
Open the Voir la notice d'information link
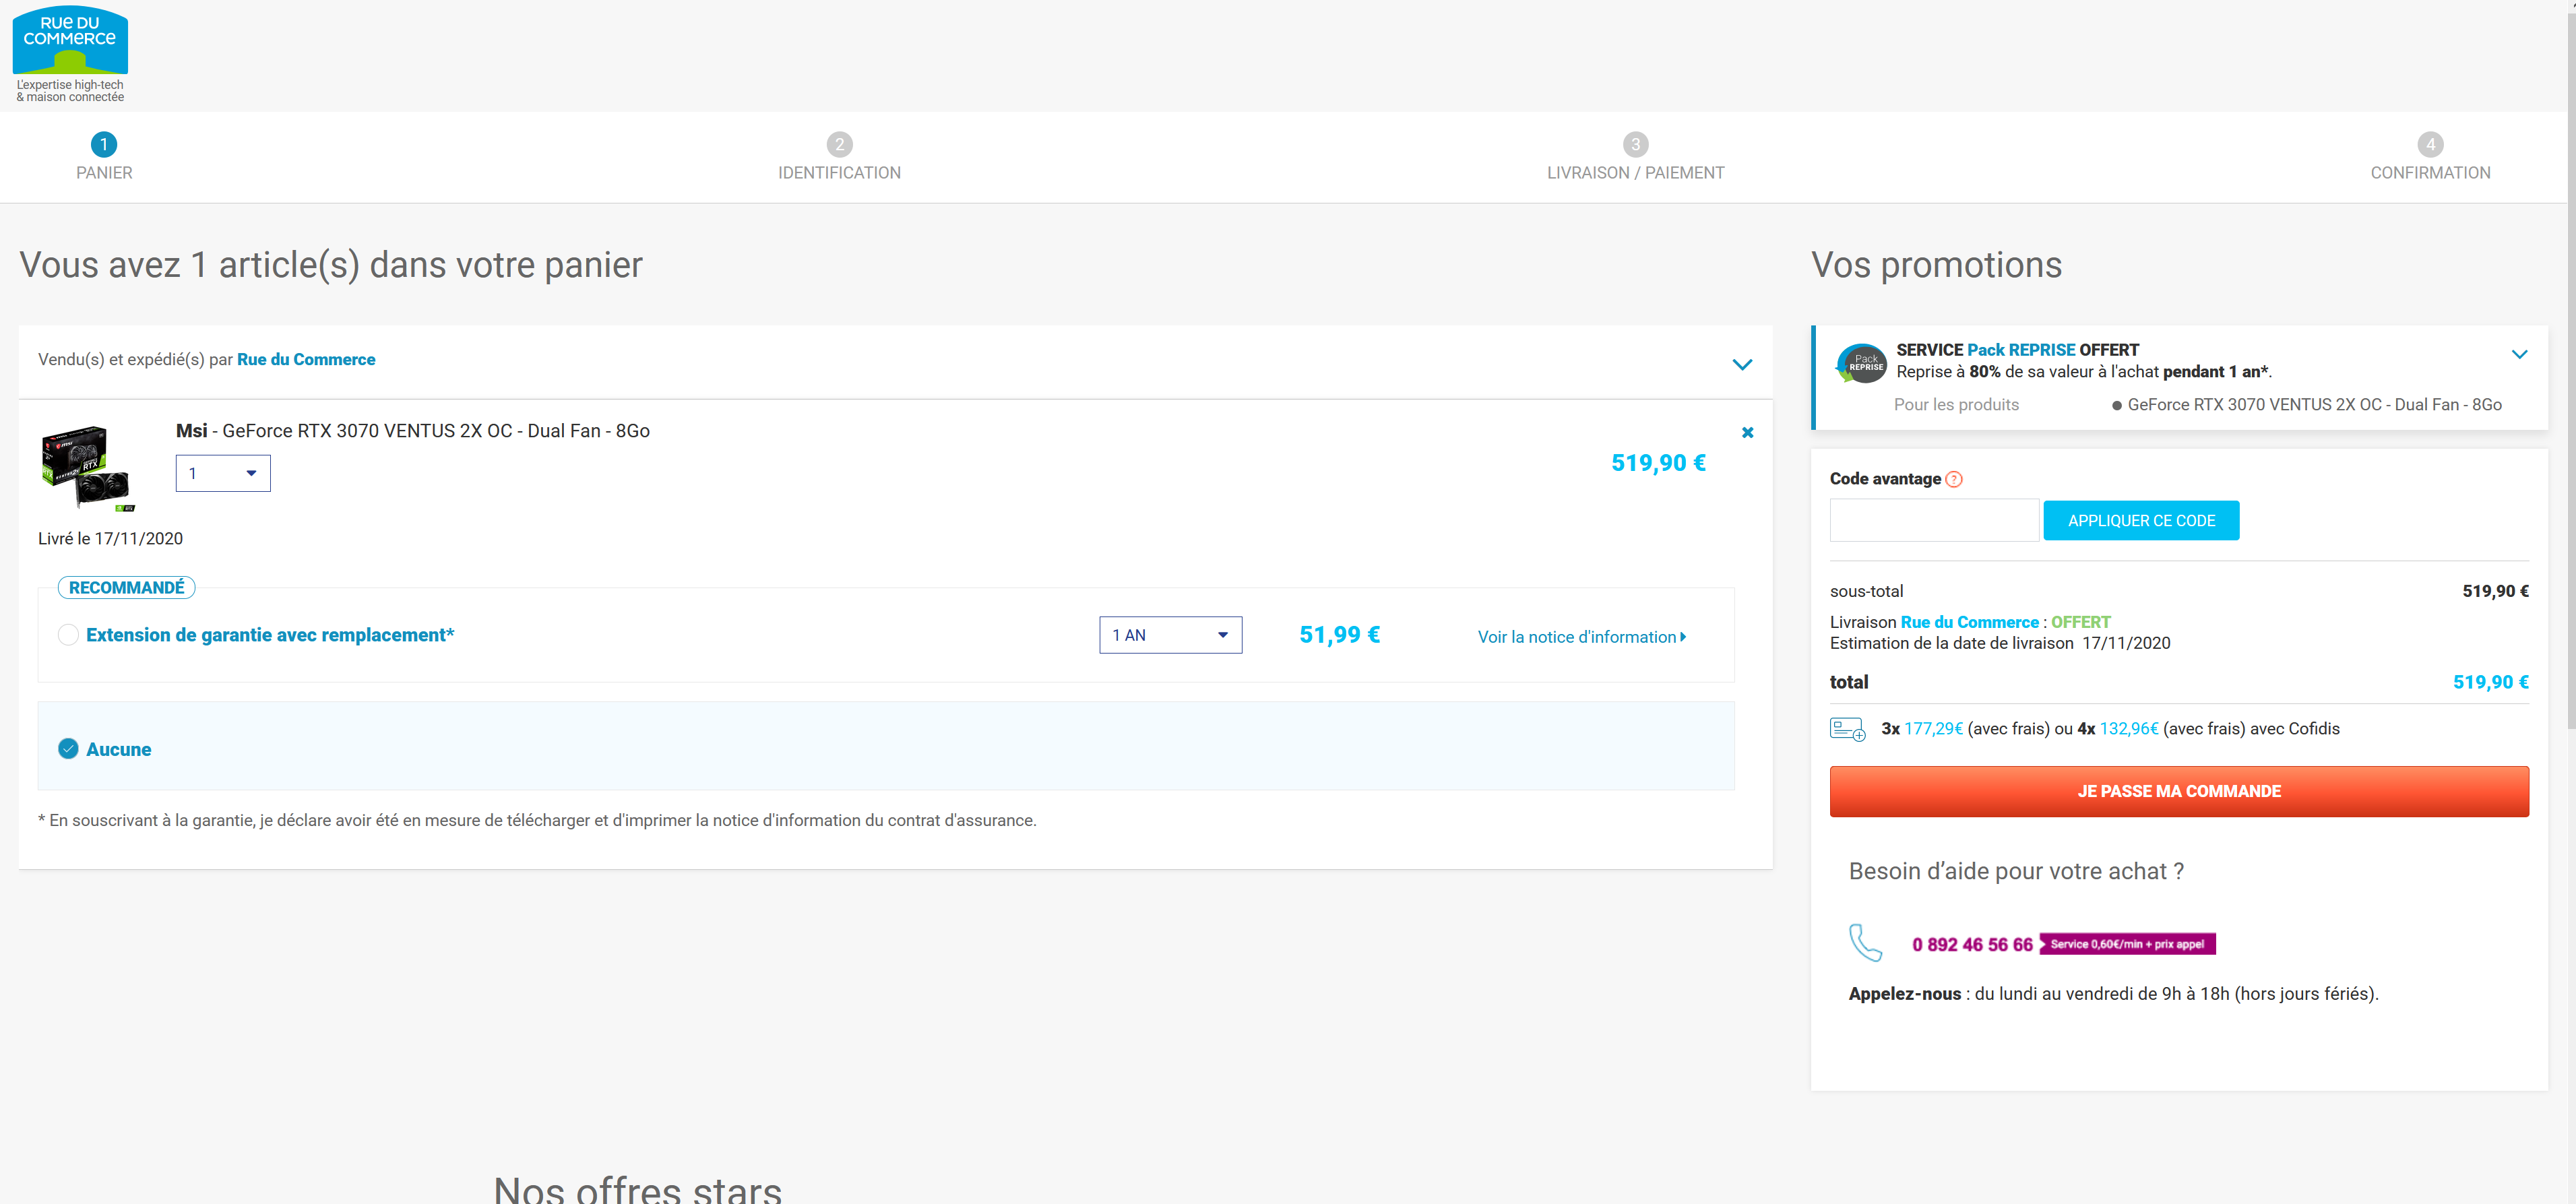click(1581, 638)
